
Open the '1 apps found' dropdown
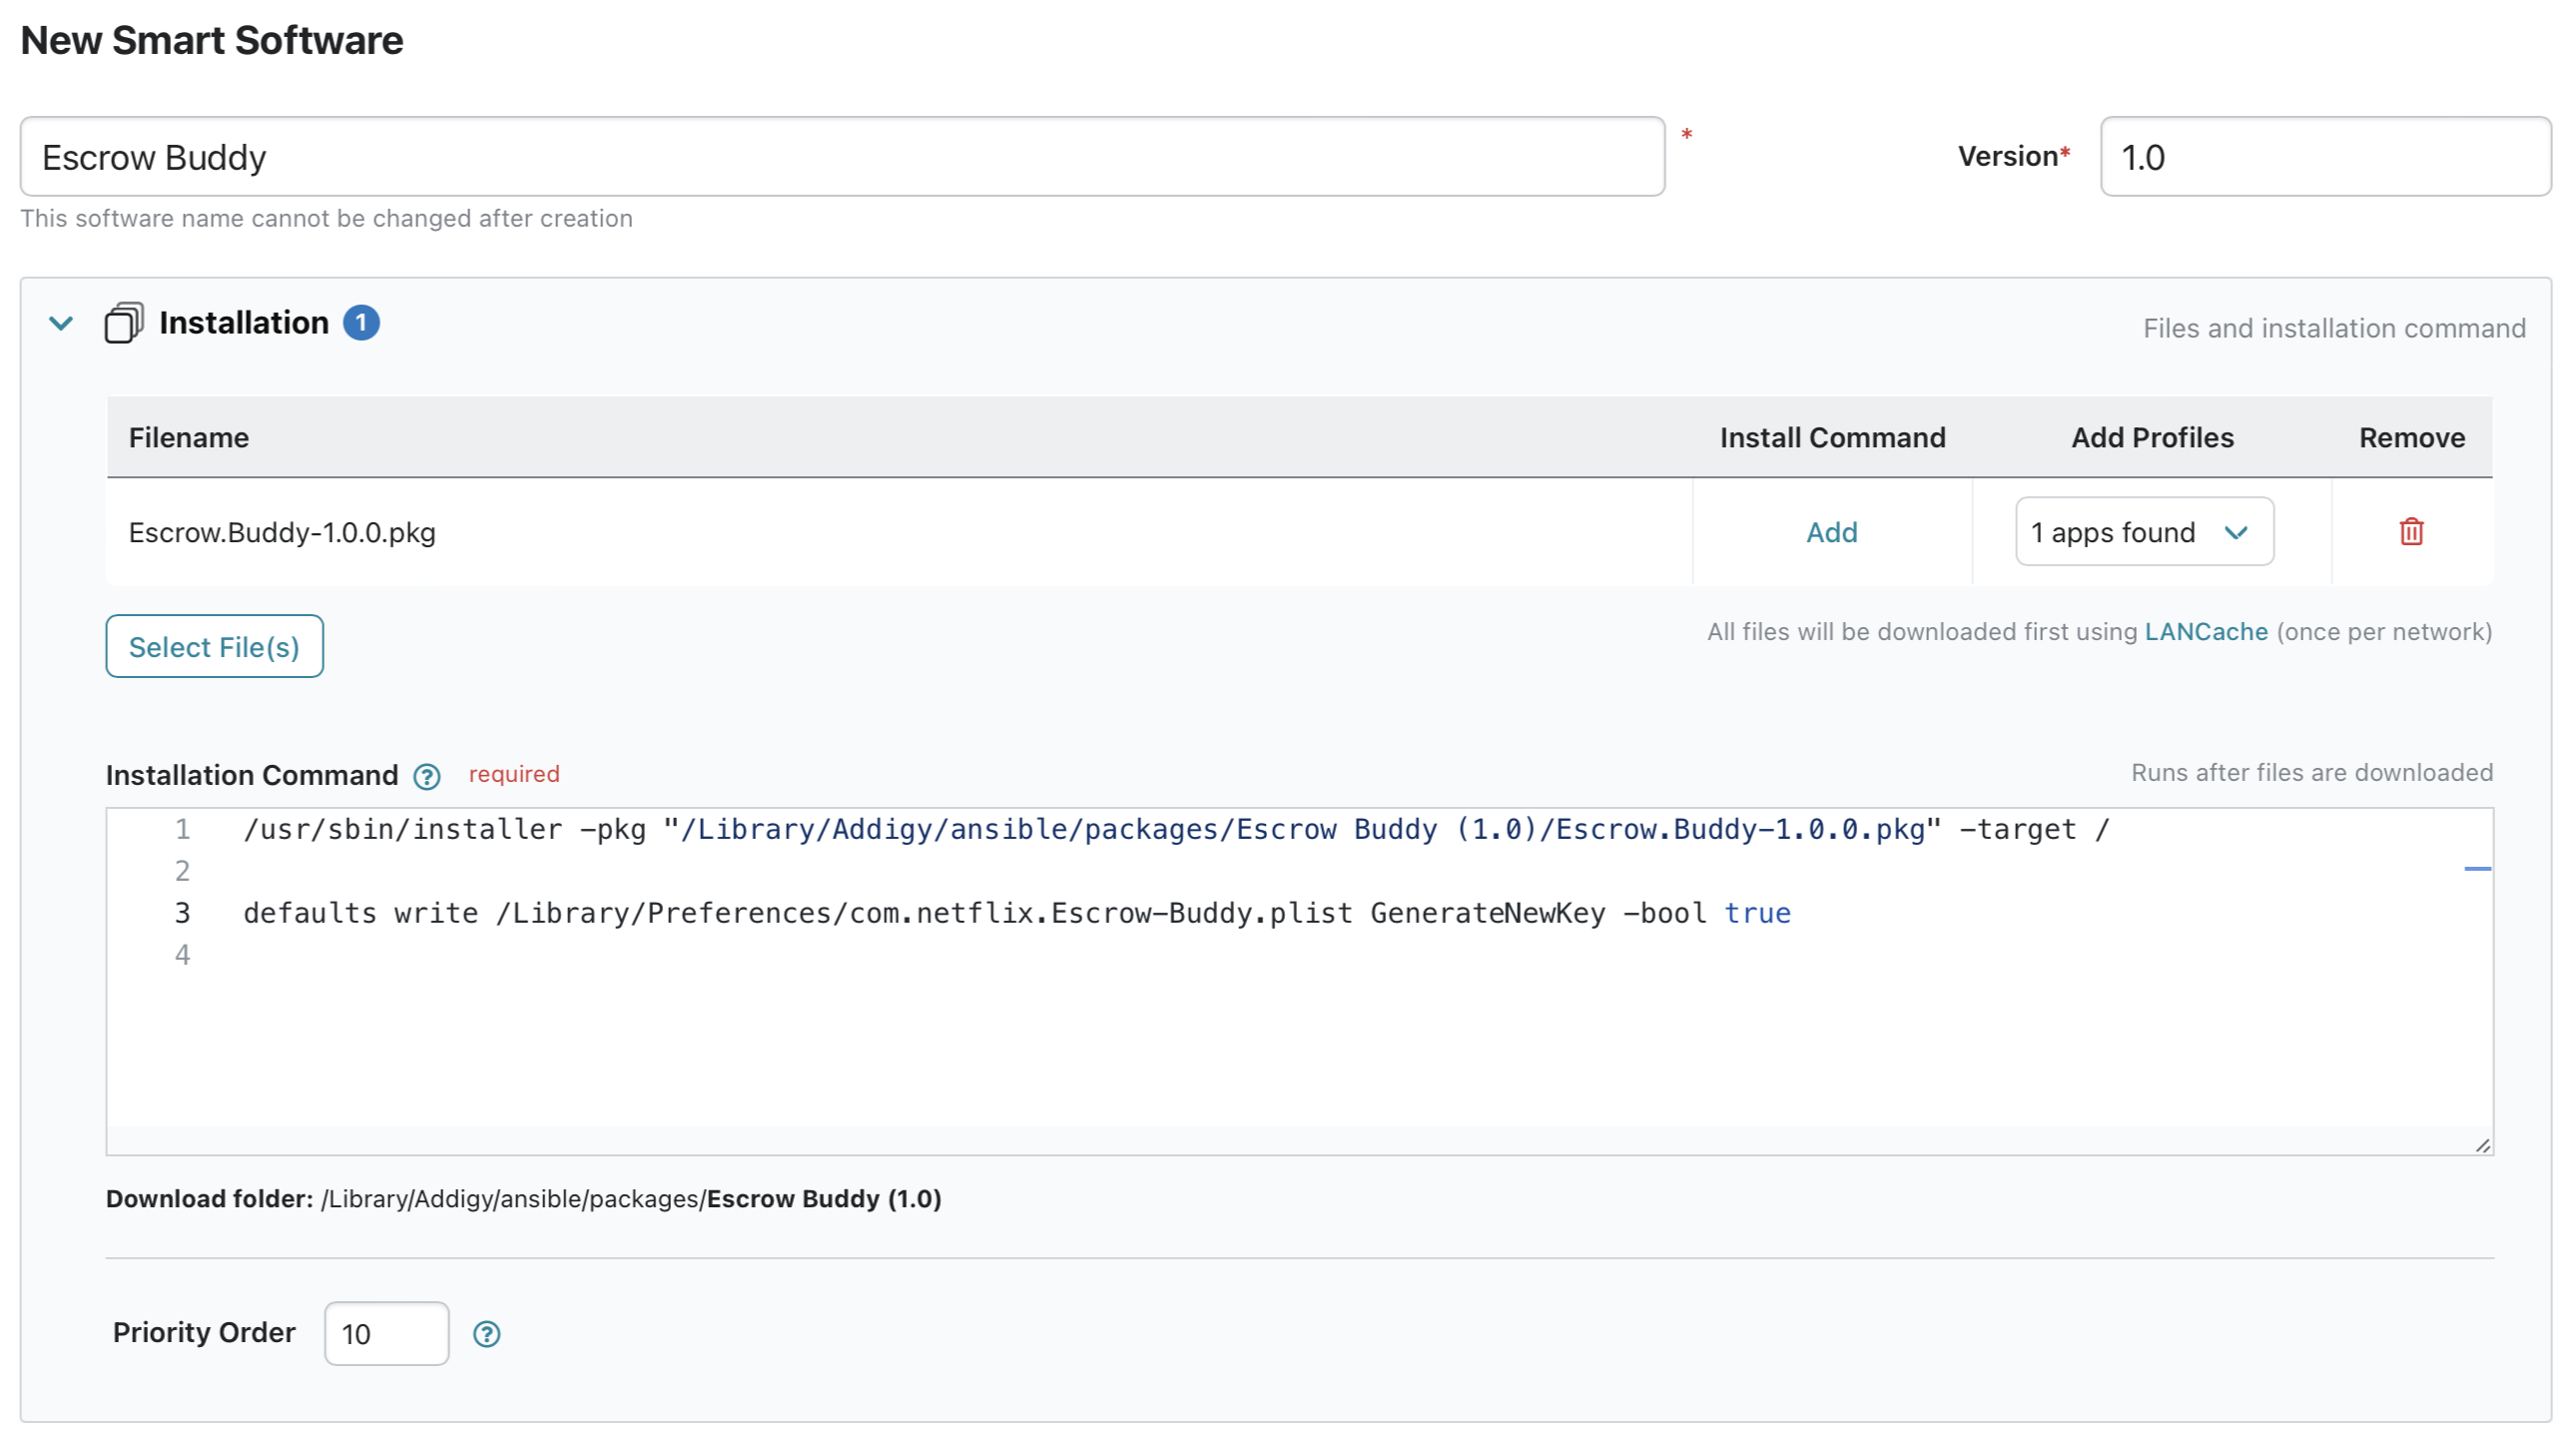(x=2144, y=531)
